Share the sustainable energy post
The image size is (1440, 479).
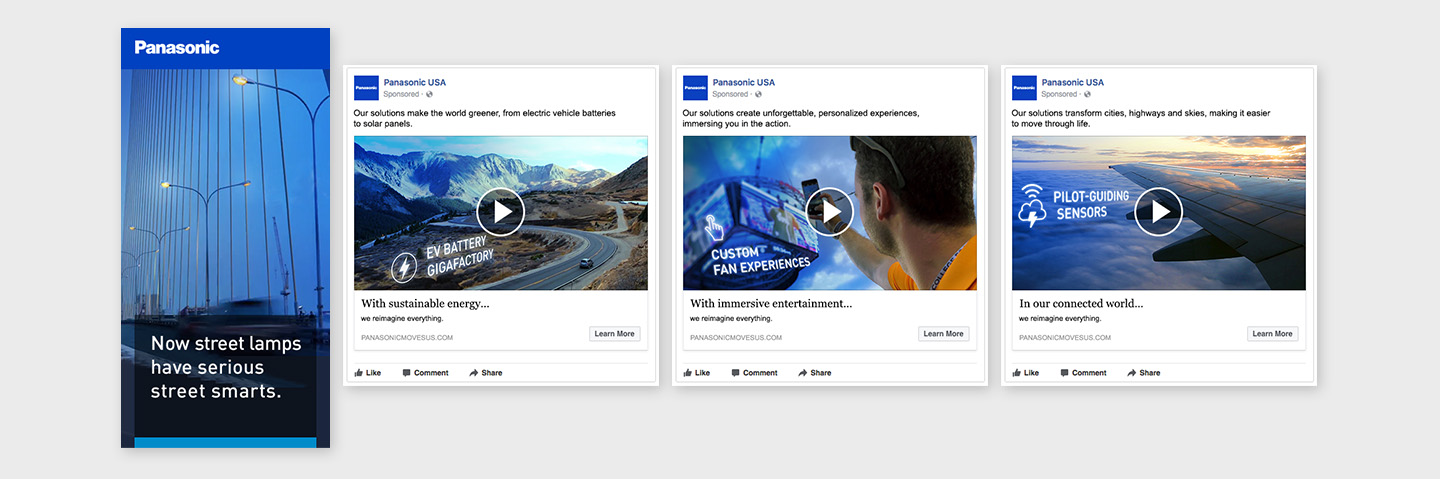(x=486, y=373)
